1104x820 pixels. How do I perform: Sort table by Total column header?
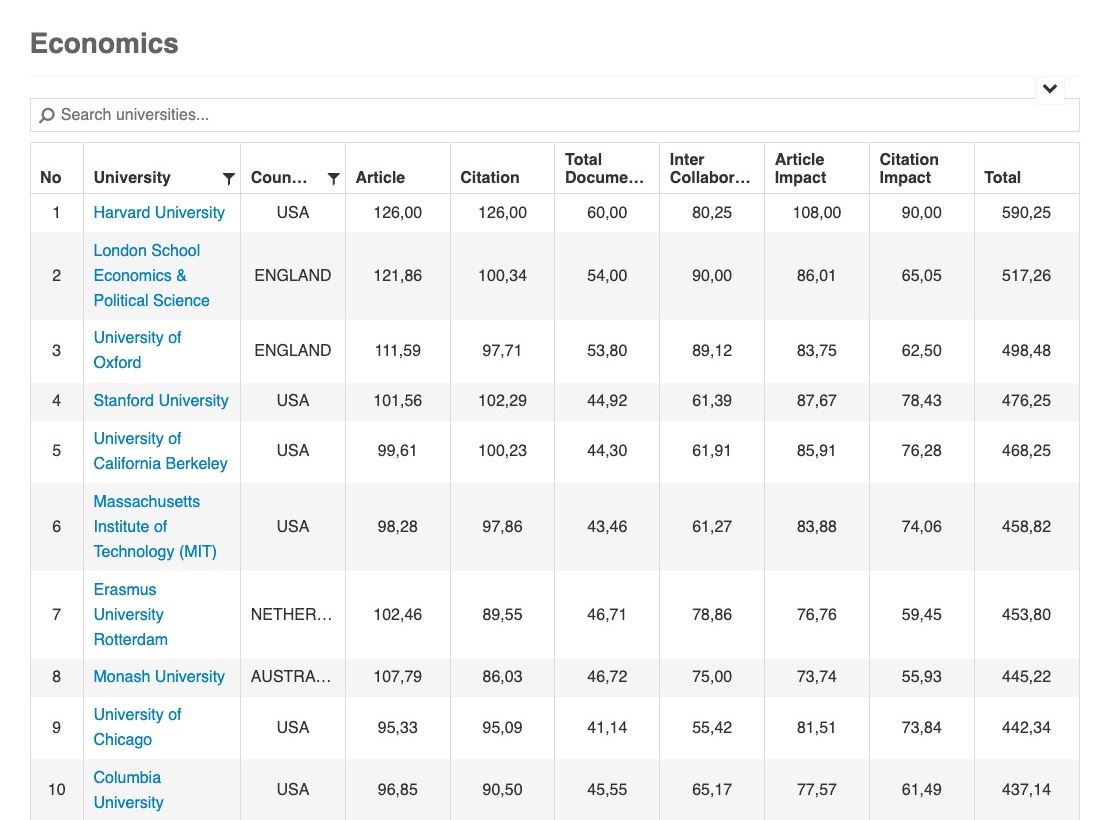coord(1002,177)
